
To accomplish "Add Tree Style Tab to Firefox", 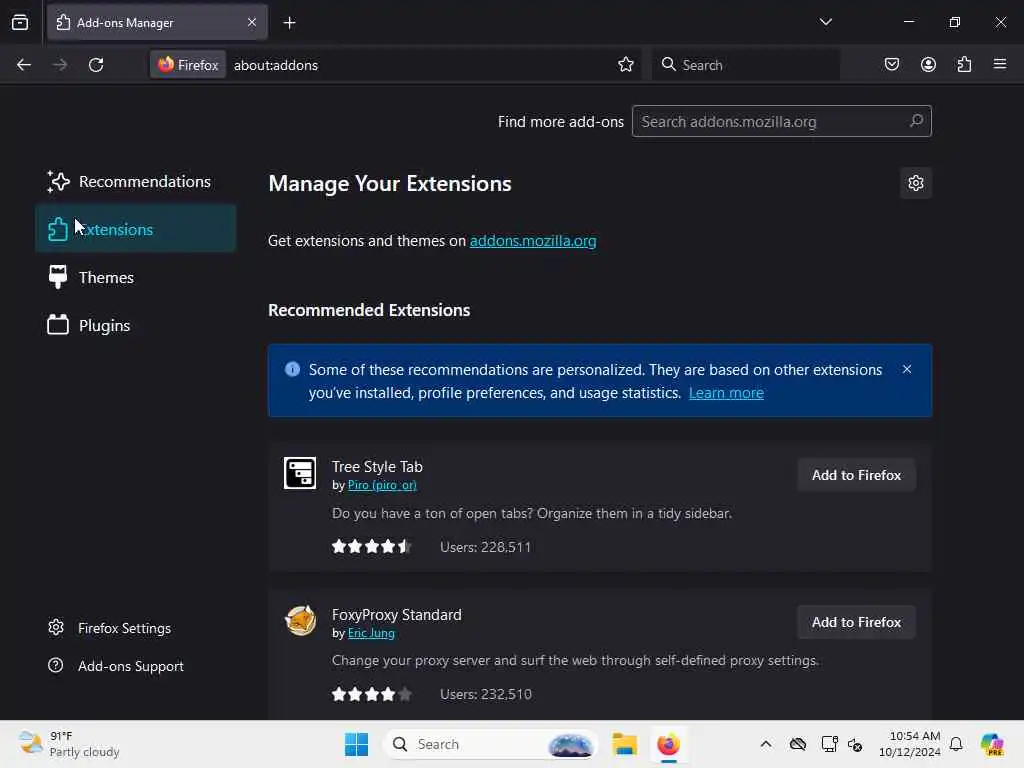I will pyautogui.click(x=856, y=475).
